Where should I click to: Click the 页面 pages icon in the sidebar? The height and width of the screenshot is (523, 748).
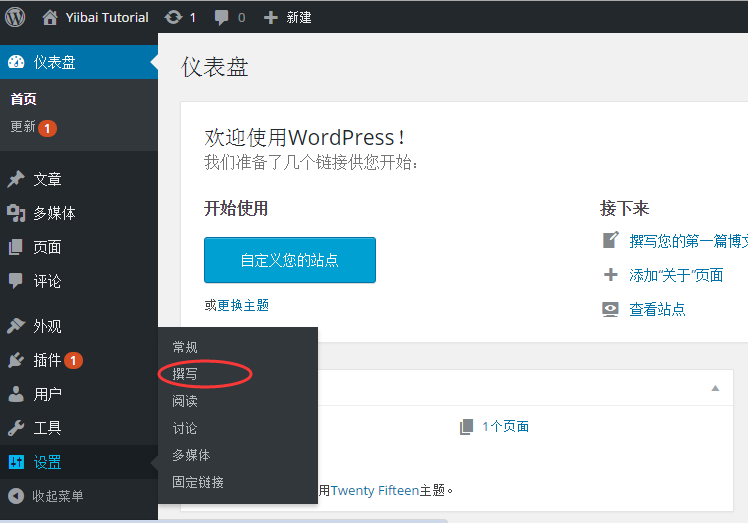[16, 247]
